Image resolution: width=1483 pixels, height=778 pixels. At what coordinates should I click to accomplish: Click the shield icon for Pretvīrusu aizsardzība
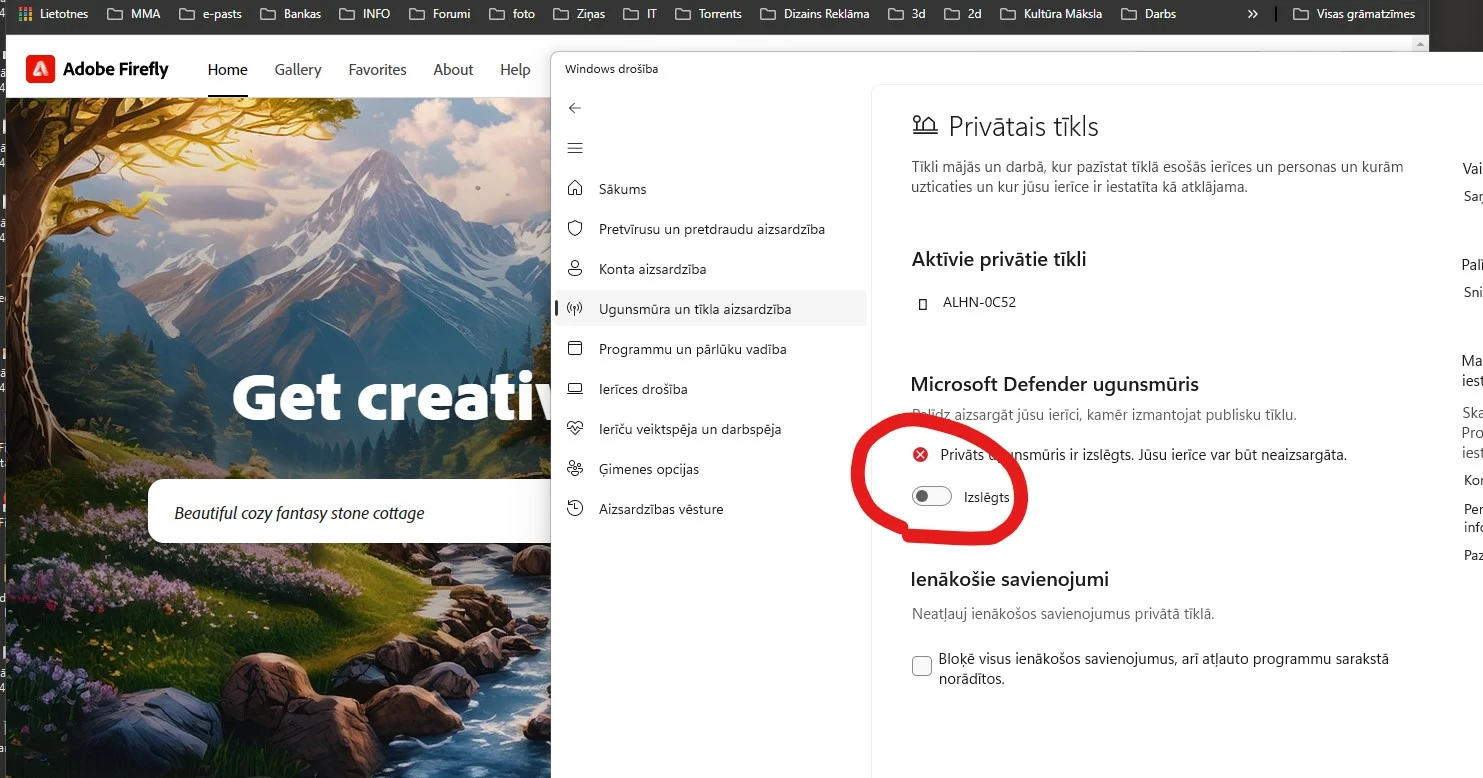[575, 228]
